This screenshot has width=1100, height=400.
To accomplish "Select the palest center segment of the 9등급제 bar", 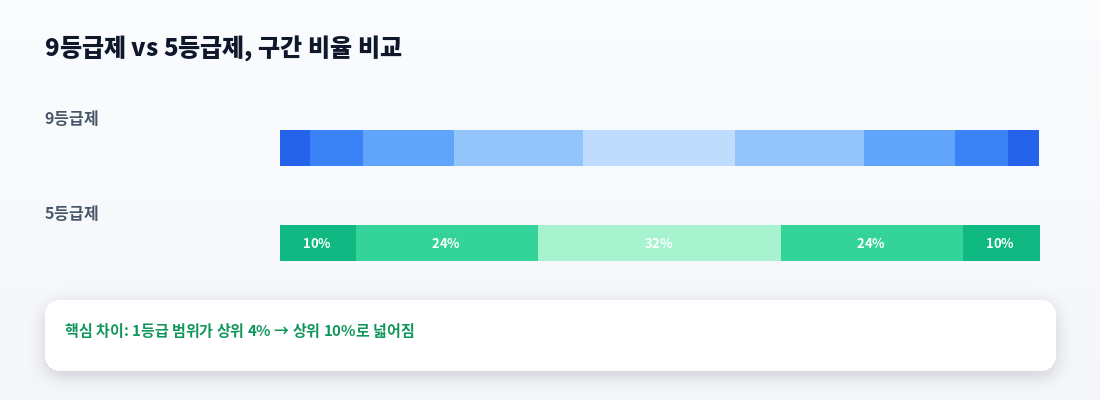I will tap(659, 148).
